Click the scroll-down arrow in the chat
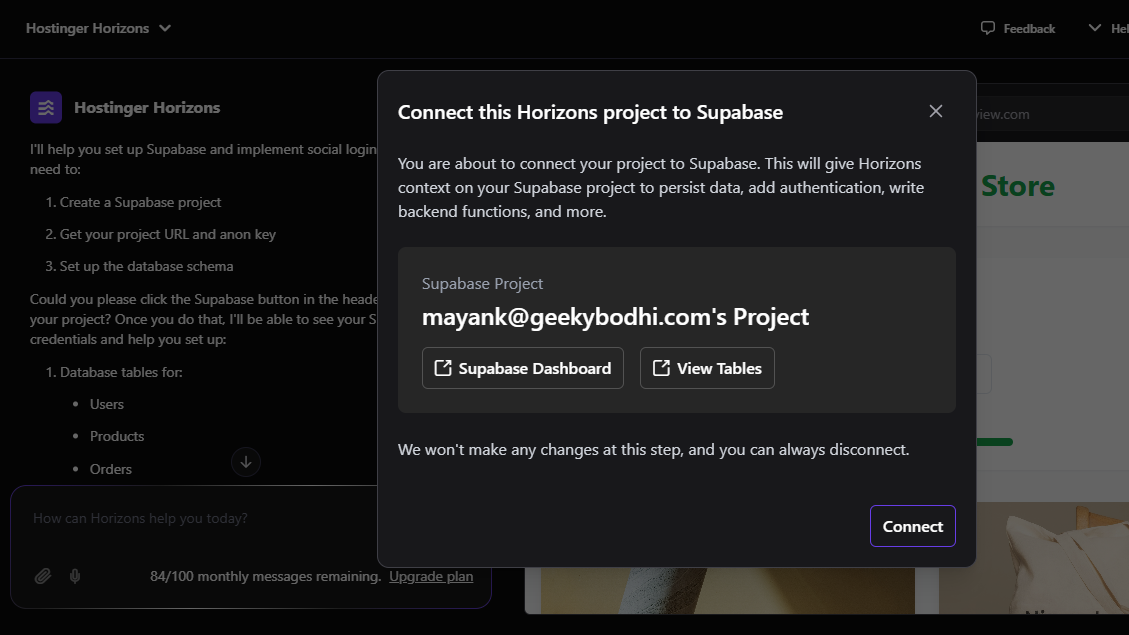 (x=245, y=462)
